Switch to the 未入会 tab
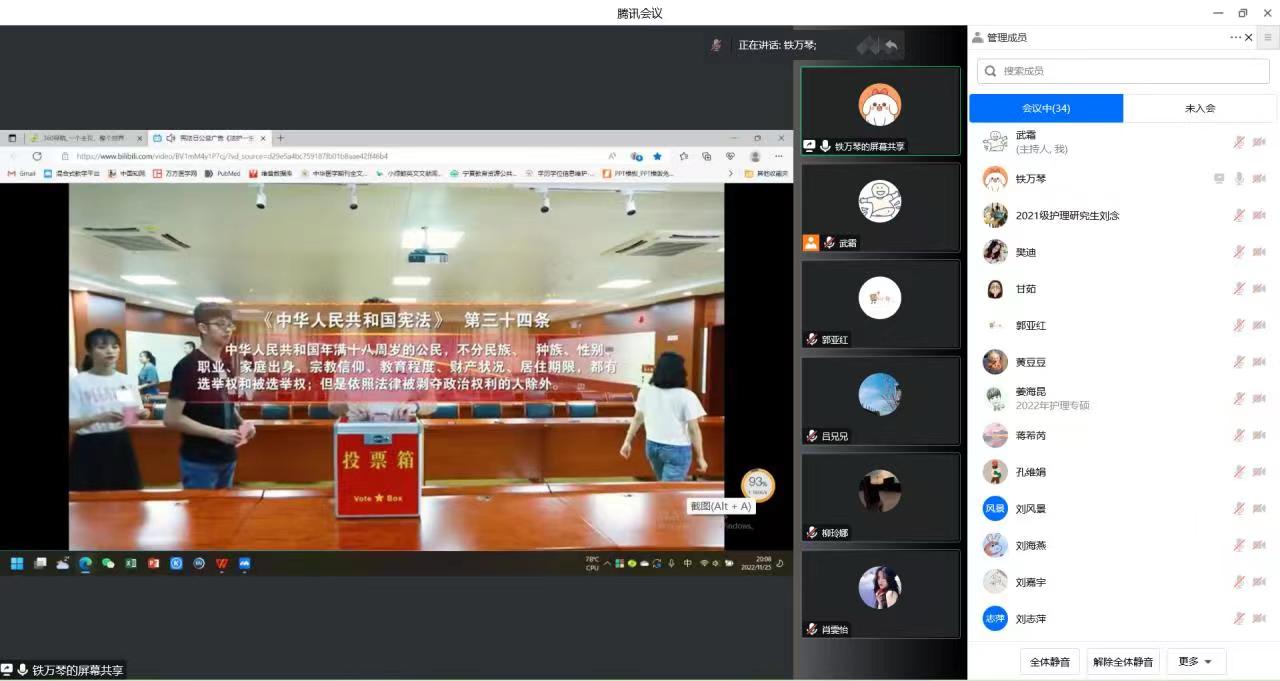The height and width of the screenshot is (681, 1280). [1199, 108]
